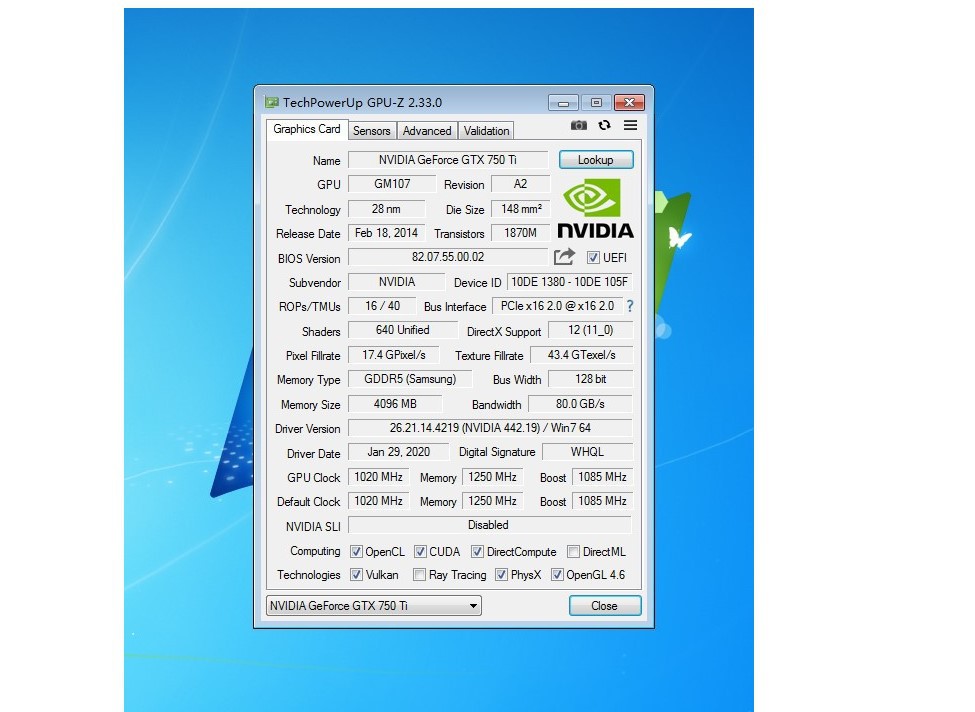Click the Memory field in Default Clock row

492,501
